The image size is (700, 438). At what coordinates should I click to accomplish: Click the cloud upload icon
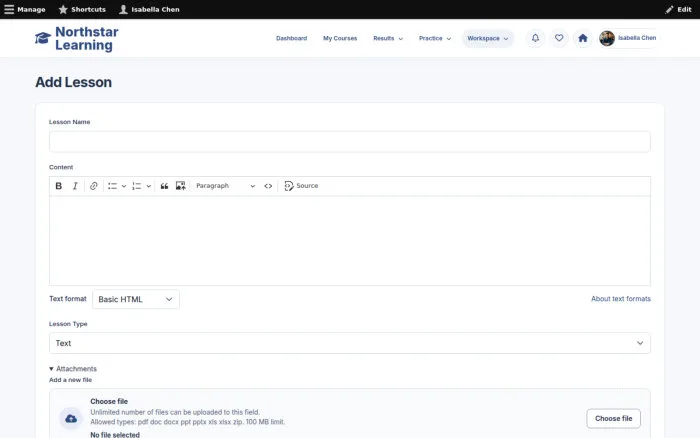pyautogui.click(x=71, y=418)
